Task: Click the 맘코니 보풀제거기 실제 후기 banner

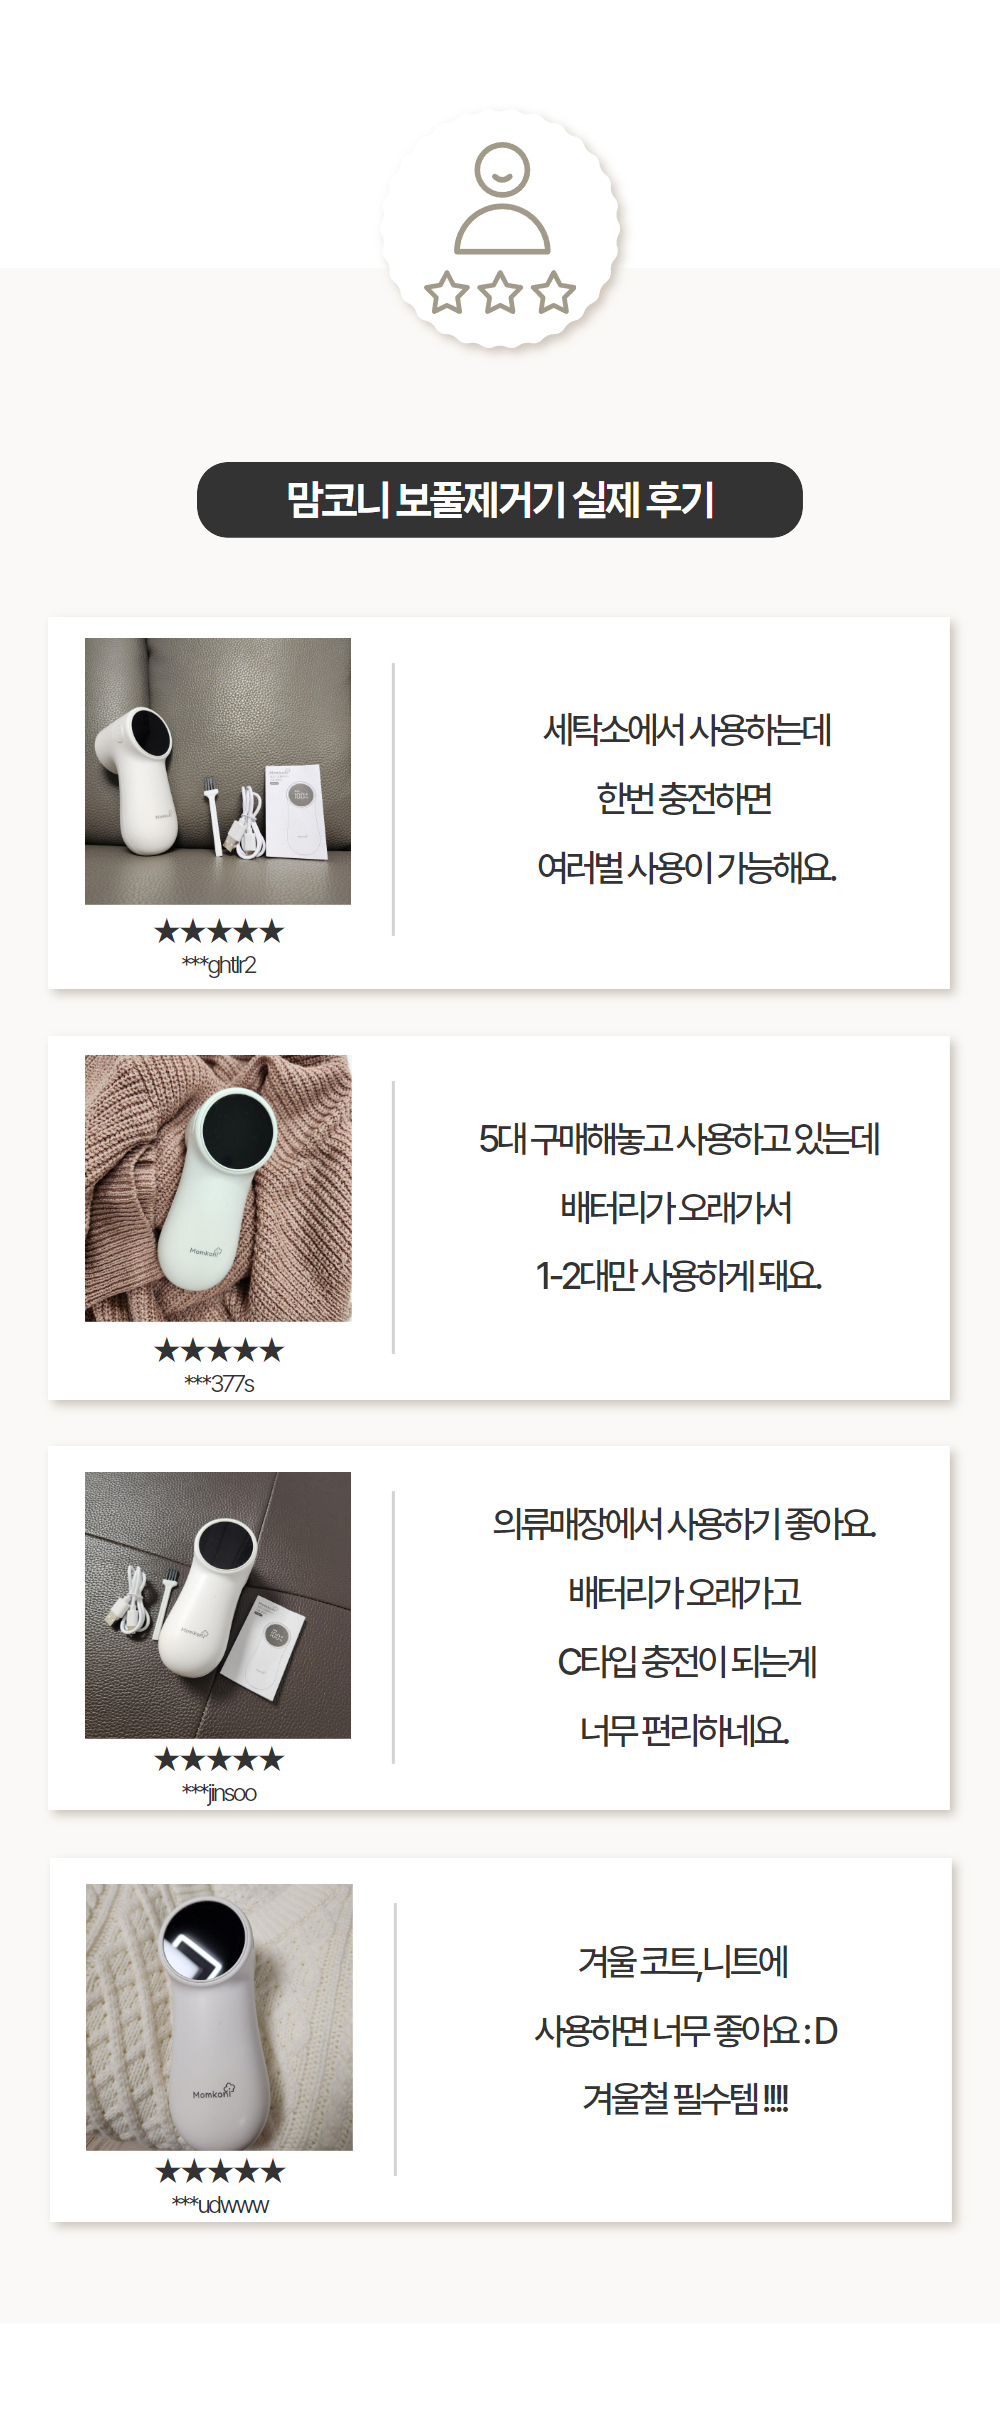Action: [x=500, y=500]
